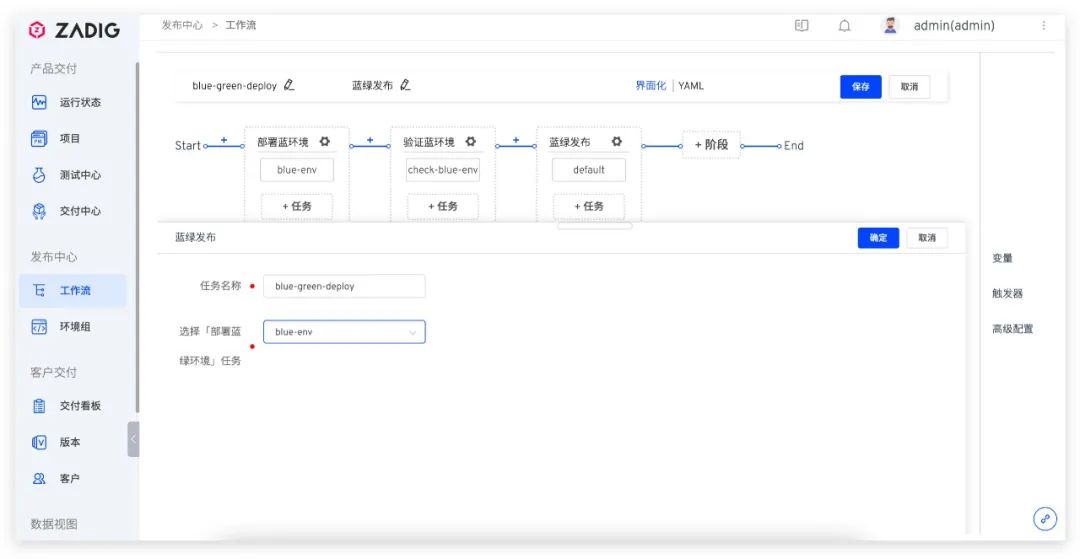Select the check-blue-env task
The image size is (1080, 559).
pyautogui.click(x=443, y=170)
